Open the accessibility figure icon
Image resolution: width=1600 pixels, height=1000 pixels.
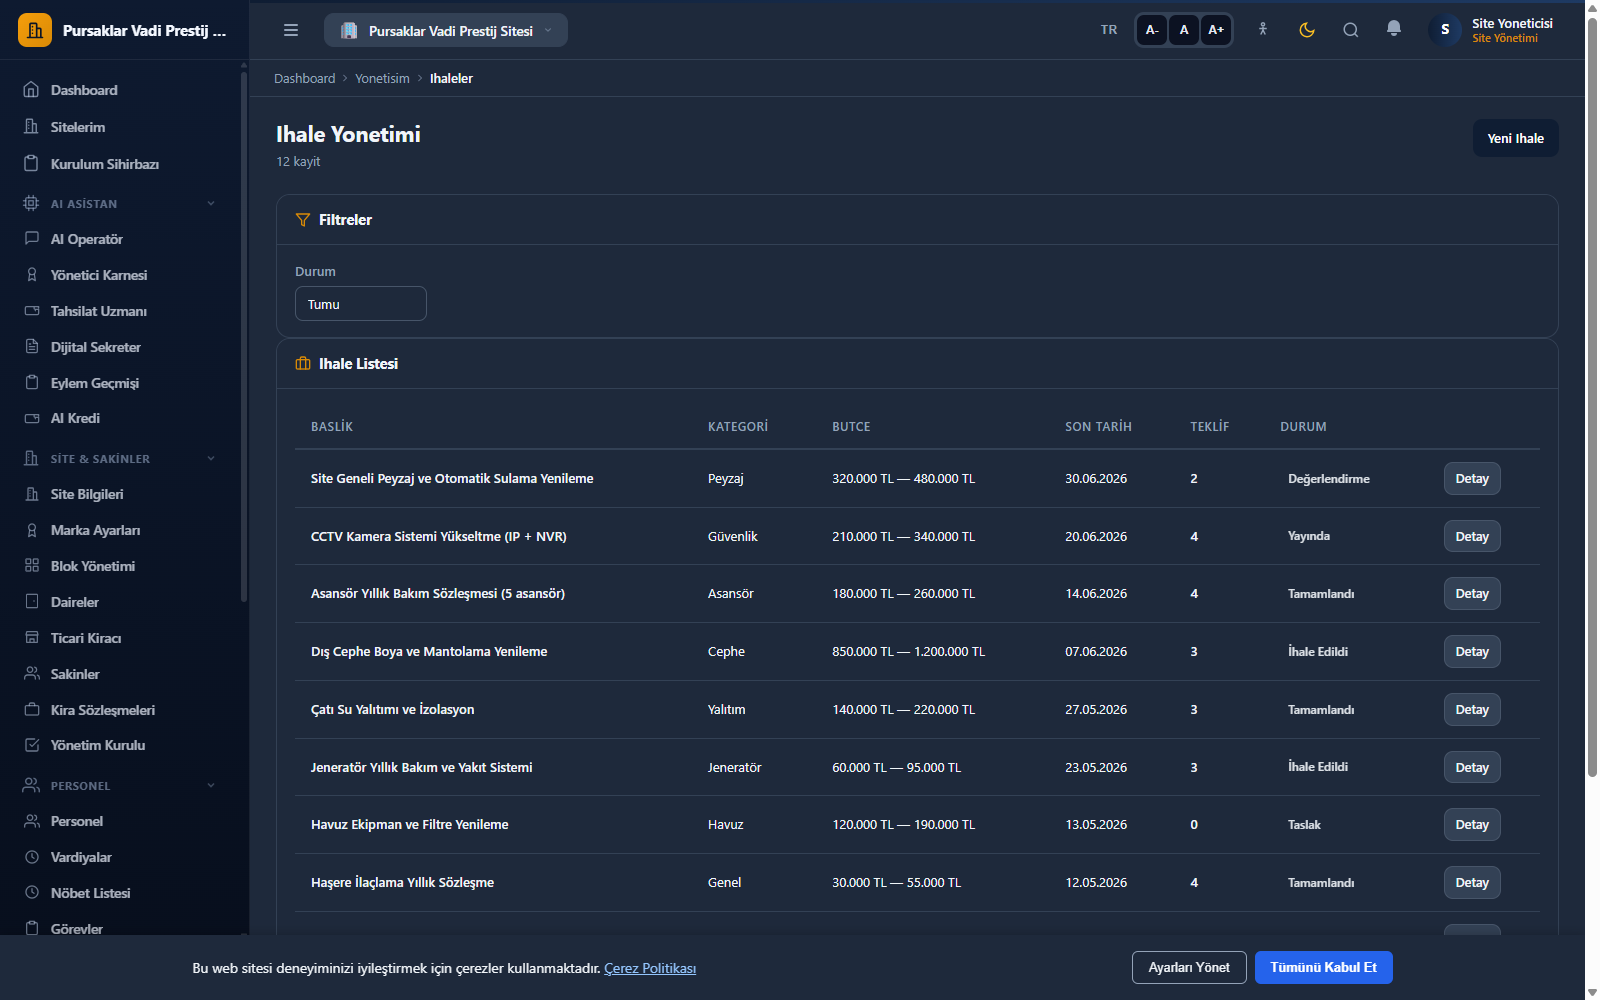click(1263, 30)
